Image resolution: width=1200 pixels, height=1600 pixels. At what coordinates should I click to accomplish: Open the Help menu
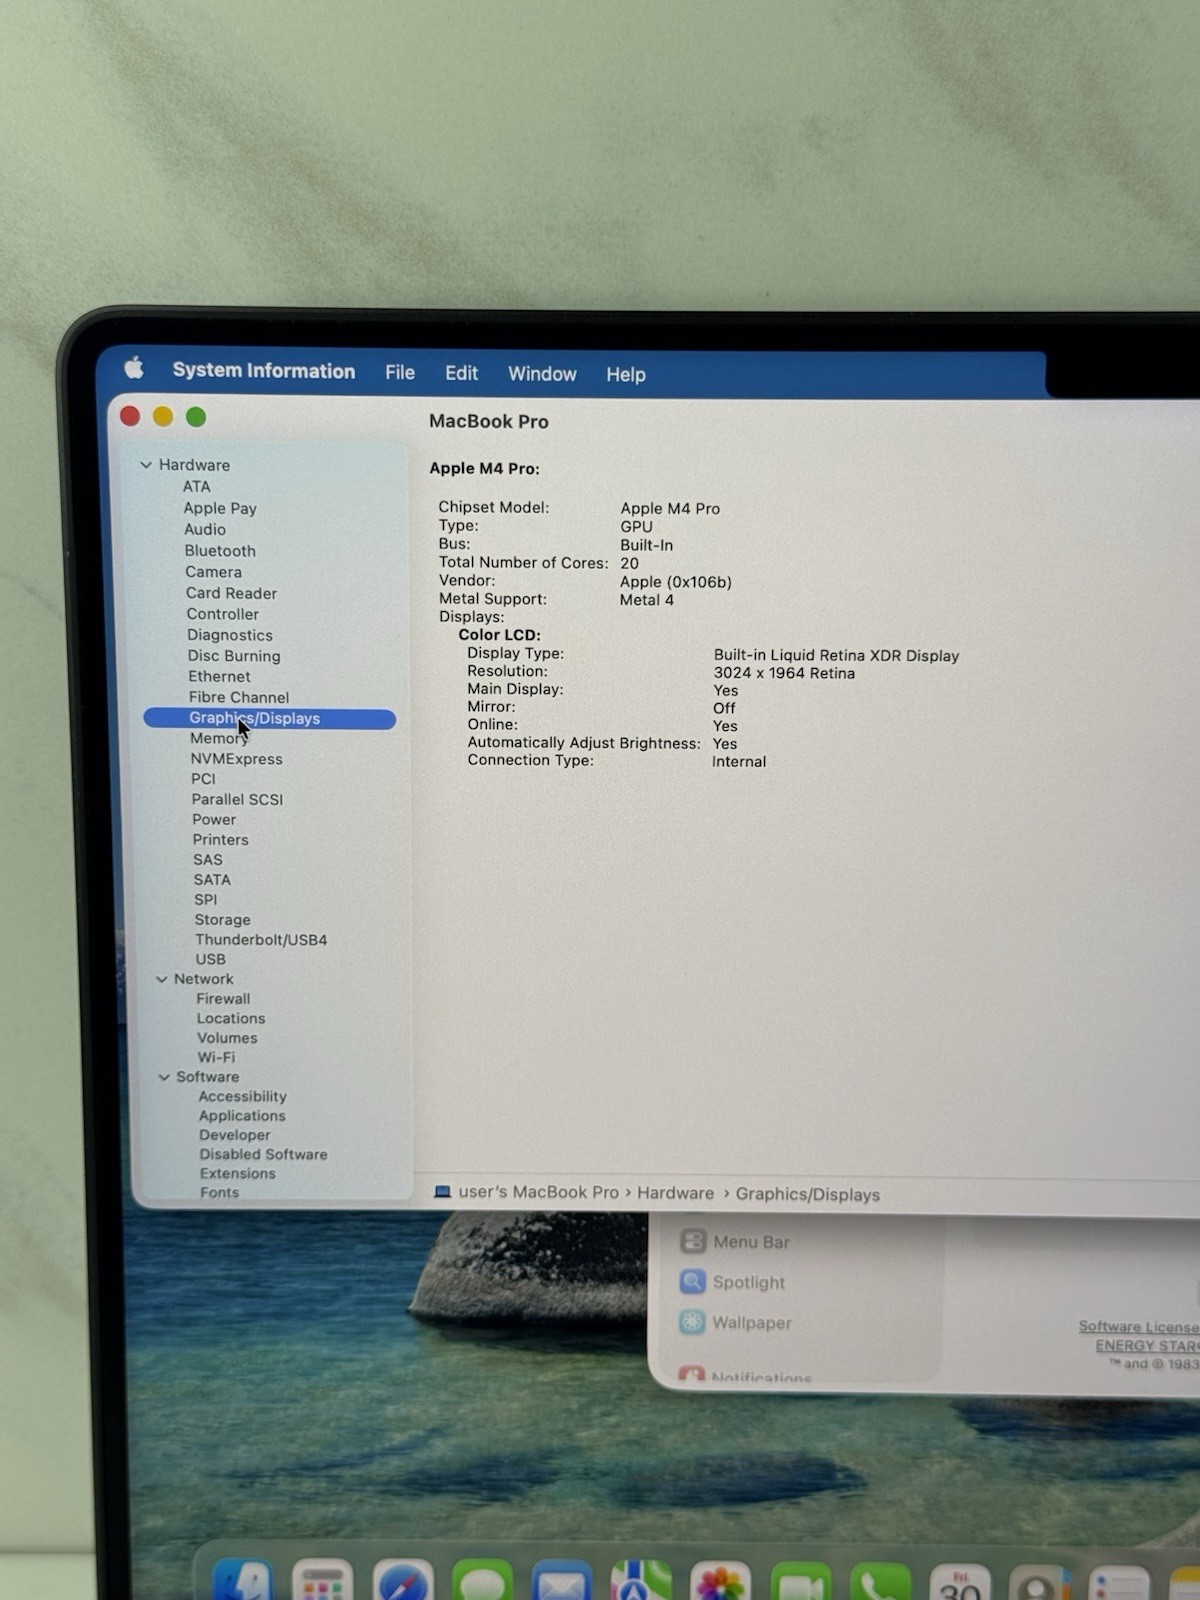(x=626, y=375)
